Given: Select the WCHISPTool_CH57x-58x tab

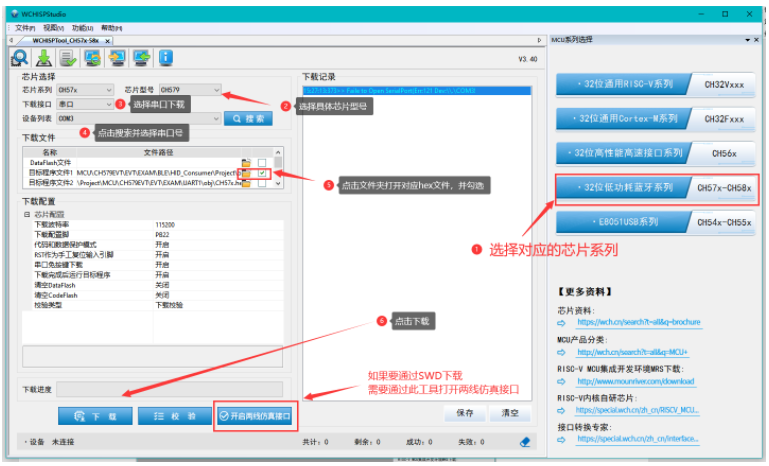Looking at the screenshot, I should pos(66,41).
